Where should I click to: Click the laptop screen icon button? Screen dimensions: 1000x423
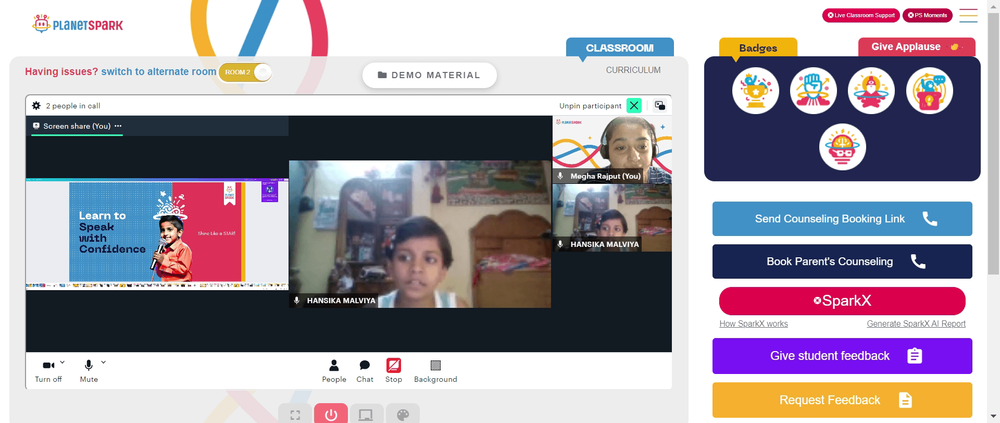(366, 415)
